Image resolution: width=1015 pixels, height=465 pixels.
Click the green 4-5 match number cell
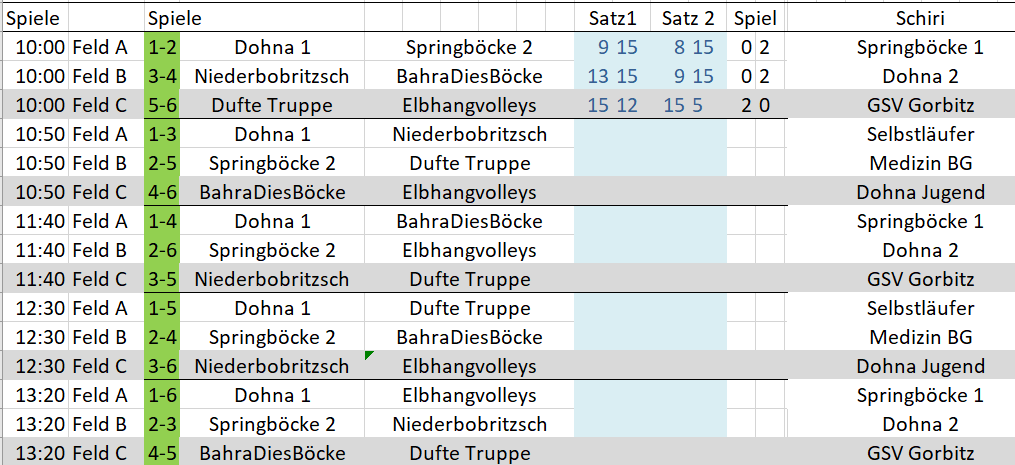tap(161, 453)
